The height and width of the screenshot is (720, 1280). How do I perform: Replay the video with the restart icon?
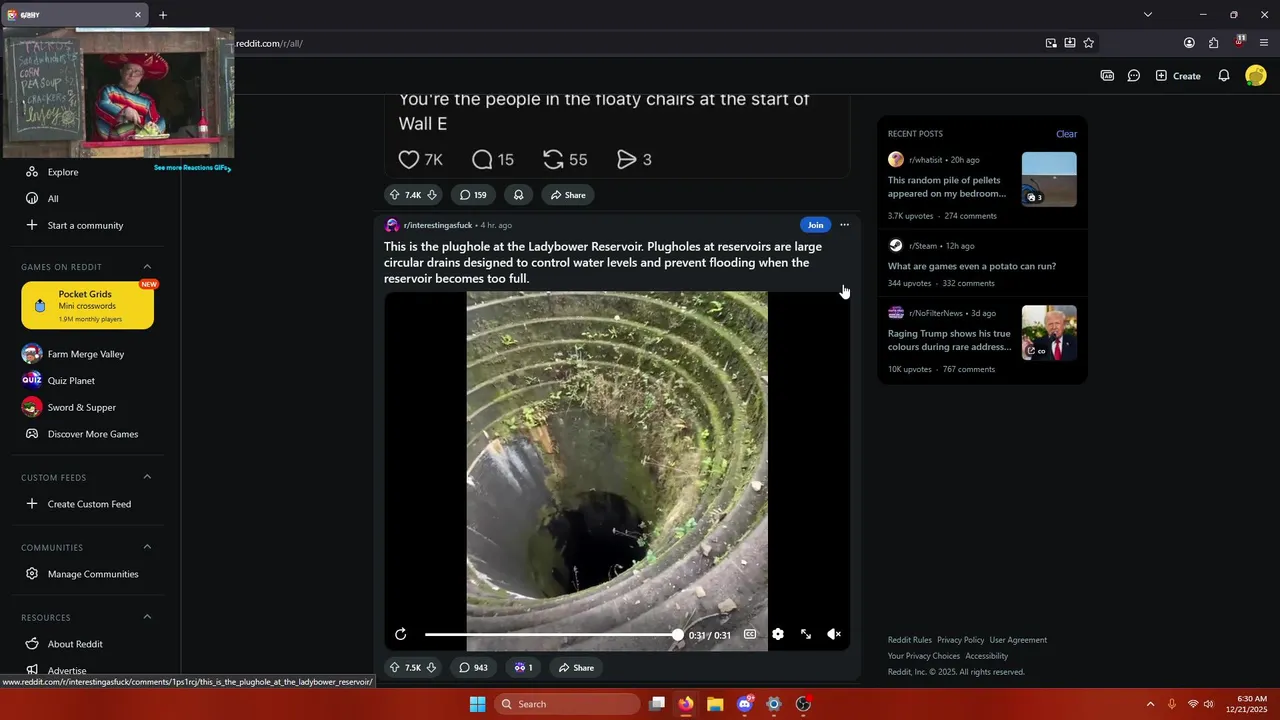tap(401, 634)
